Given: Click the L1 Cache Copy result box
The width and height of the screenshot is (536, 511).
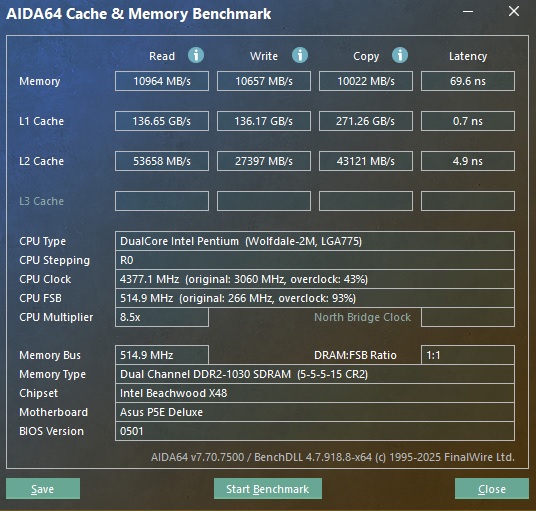Looking at the screenshot, I should coord(366,121).
